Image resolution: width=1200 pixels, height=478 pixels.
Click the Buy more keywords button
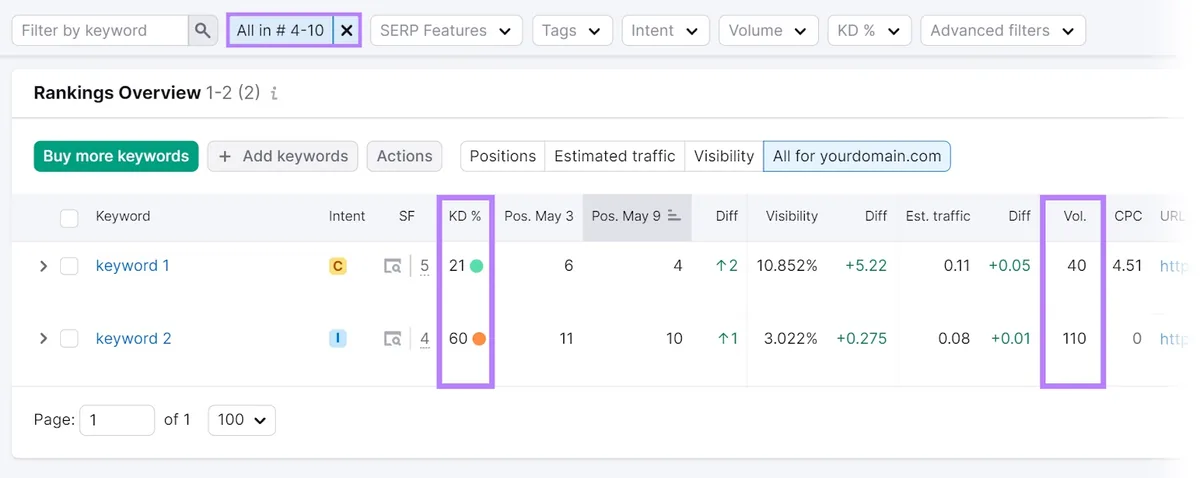point(116,156)
